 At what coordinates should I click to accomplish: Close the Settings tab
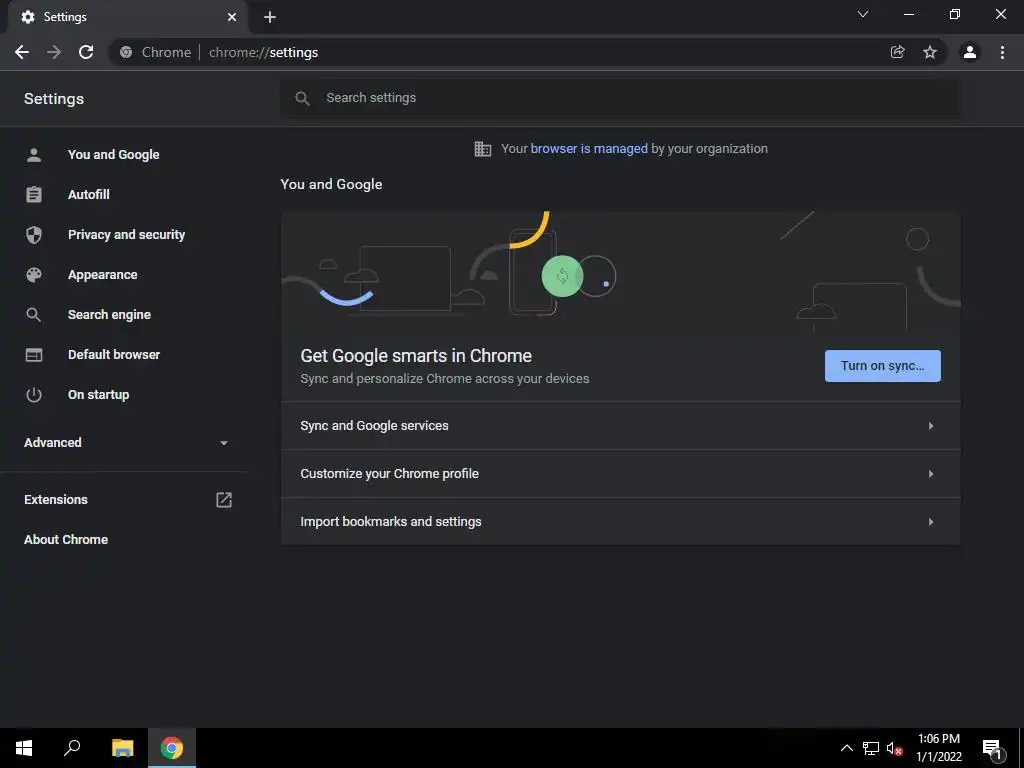coord(232,17)
